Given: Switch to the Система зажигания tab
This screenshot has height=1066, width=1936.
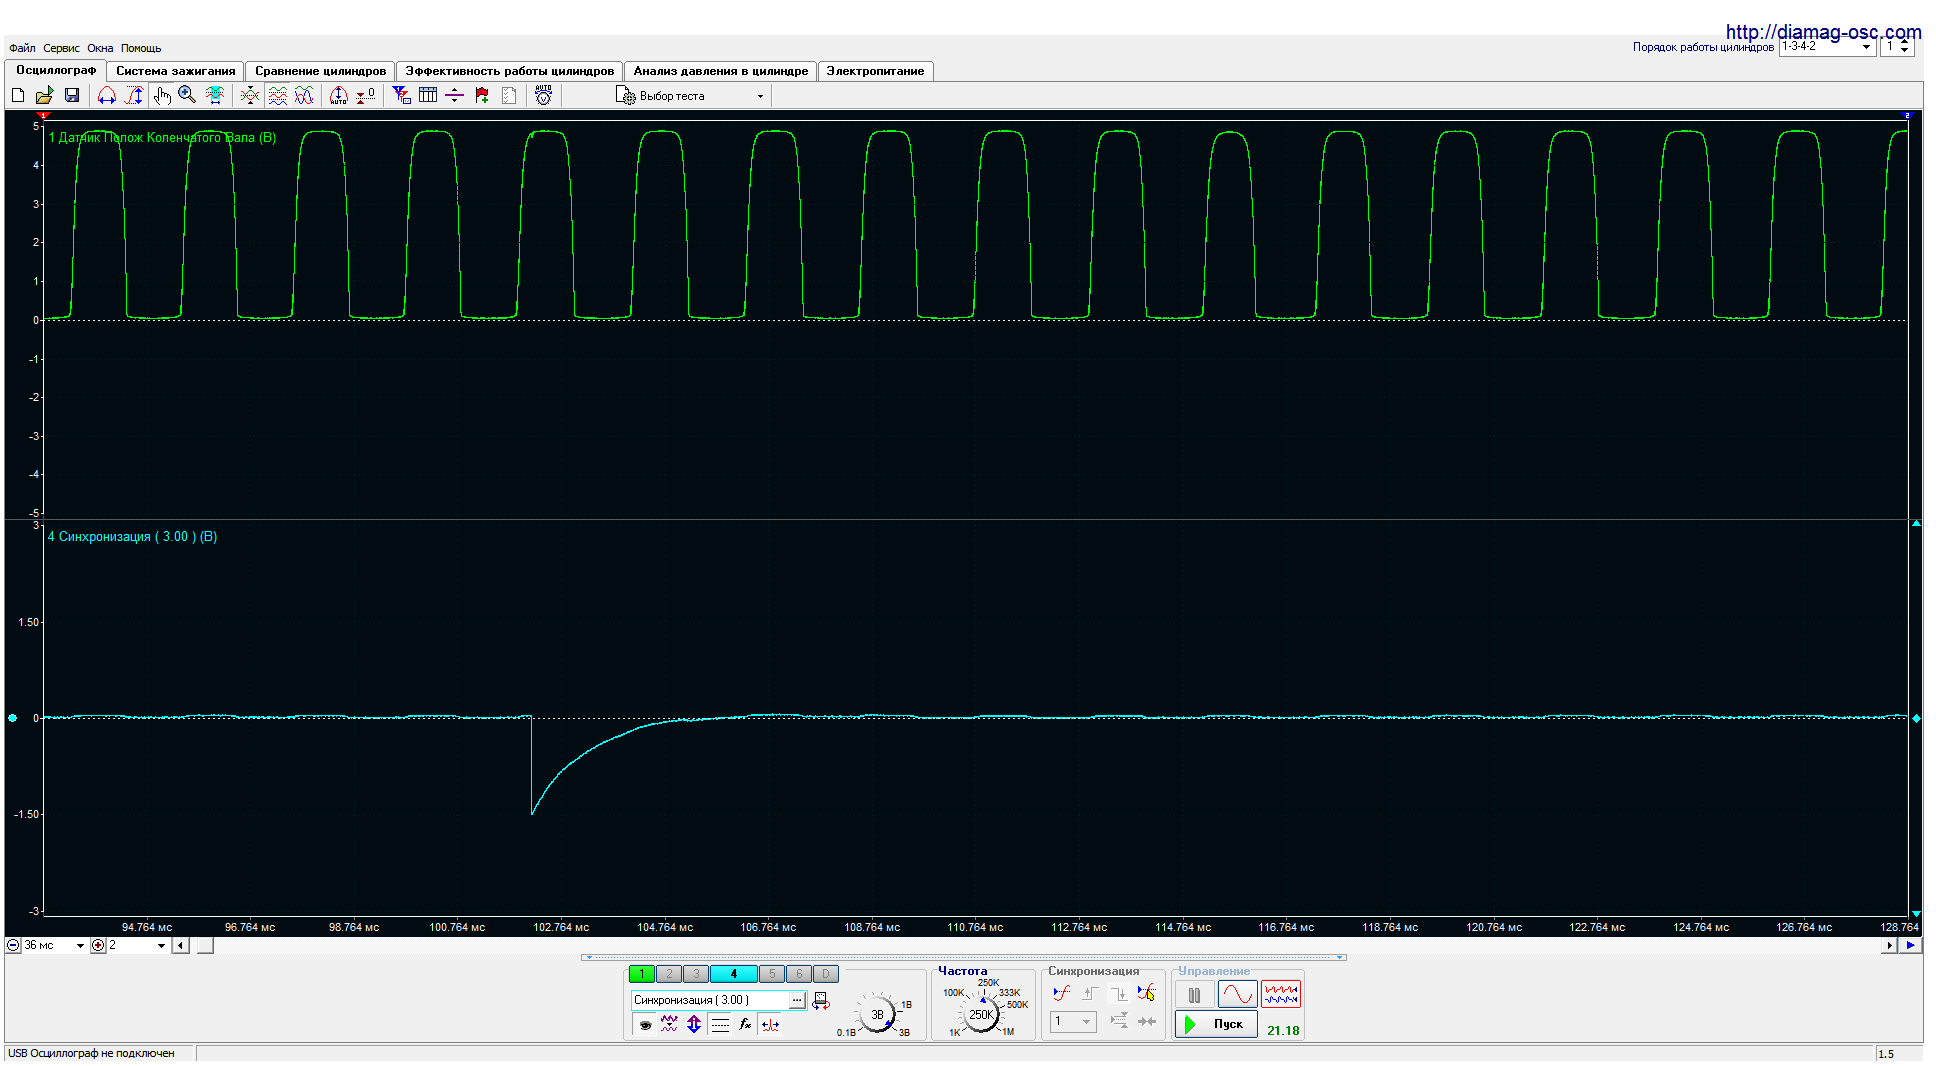Looking at the screenshot, I should click(x=176, y=71).
